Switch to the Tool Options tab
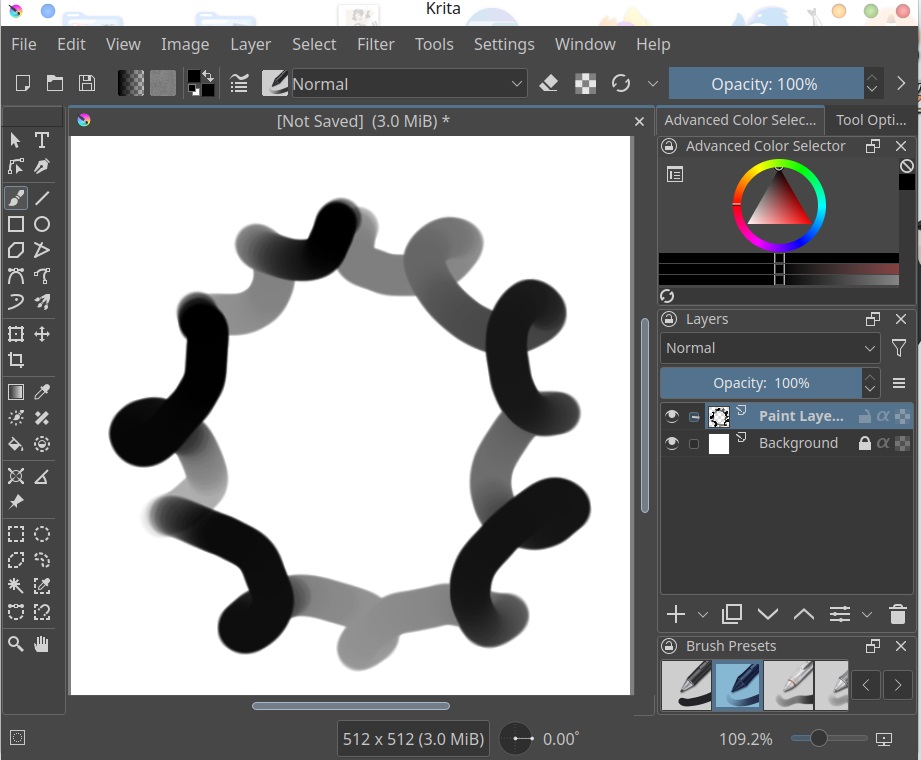 pyautogui.click(x=870, y=119)
